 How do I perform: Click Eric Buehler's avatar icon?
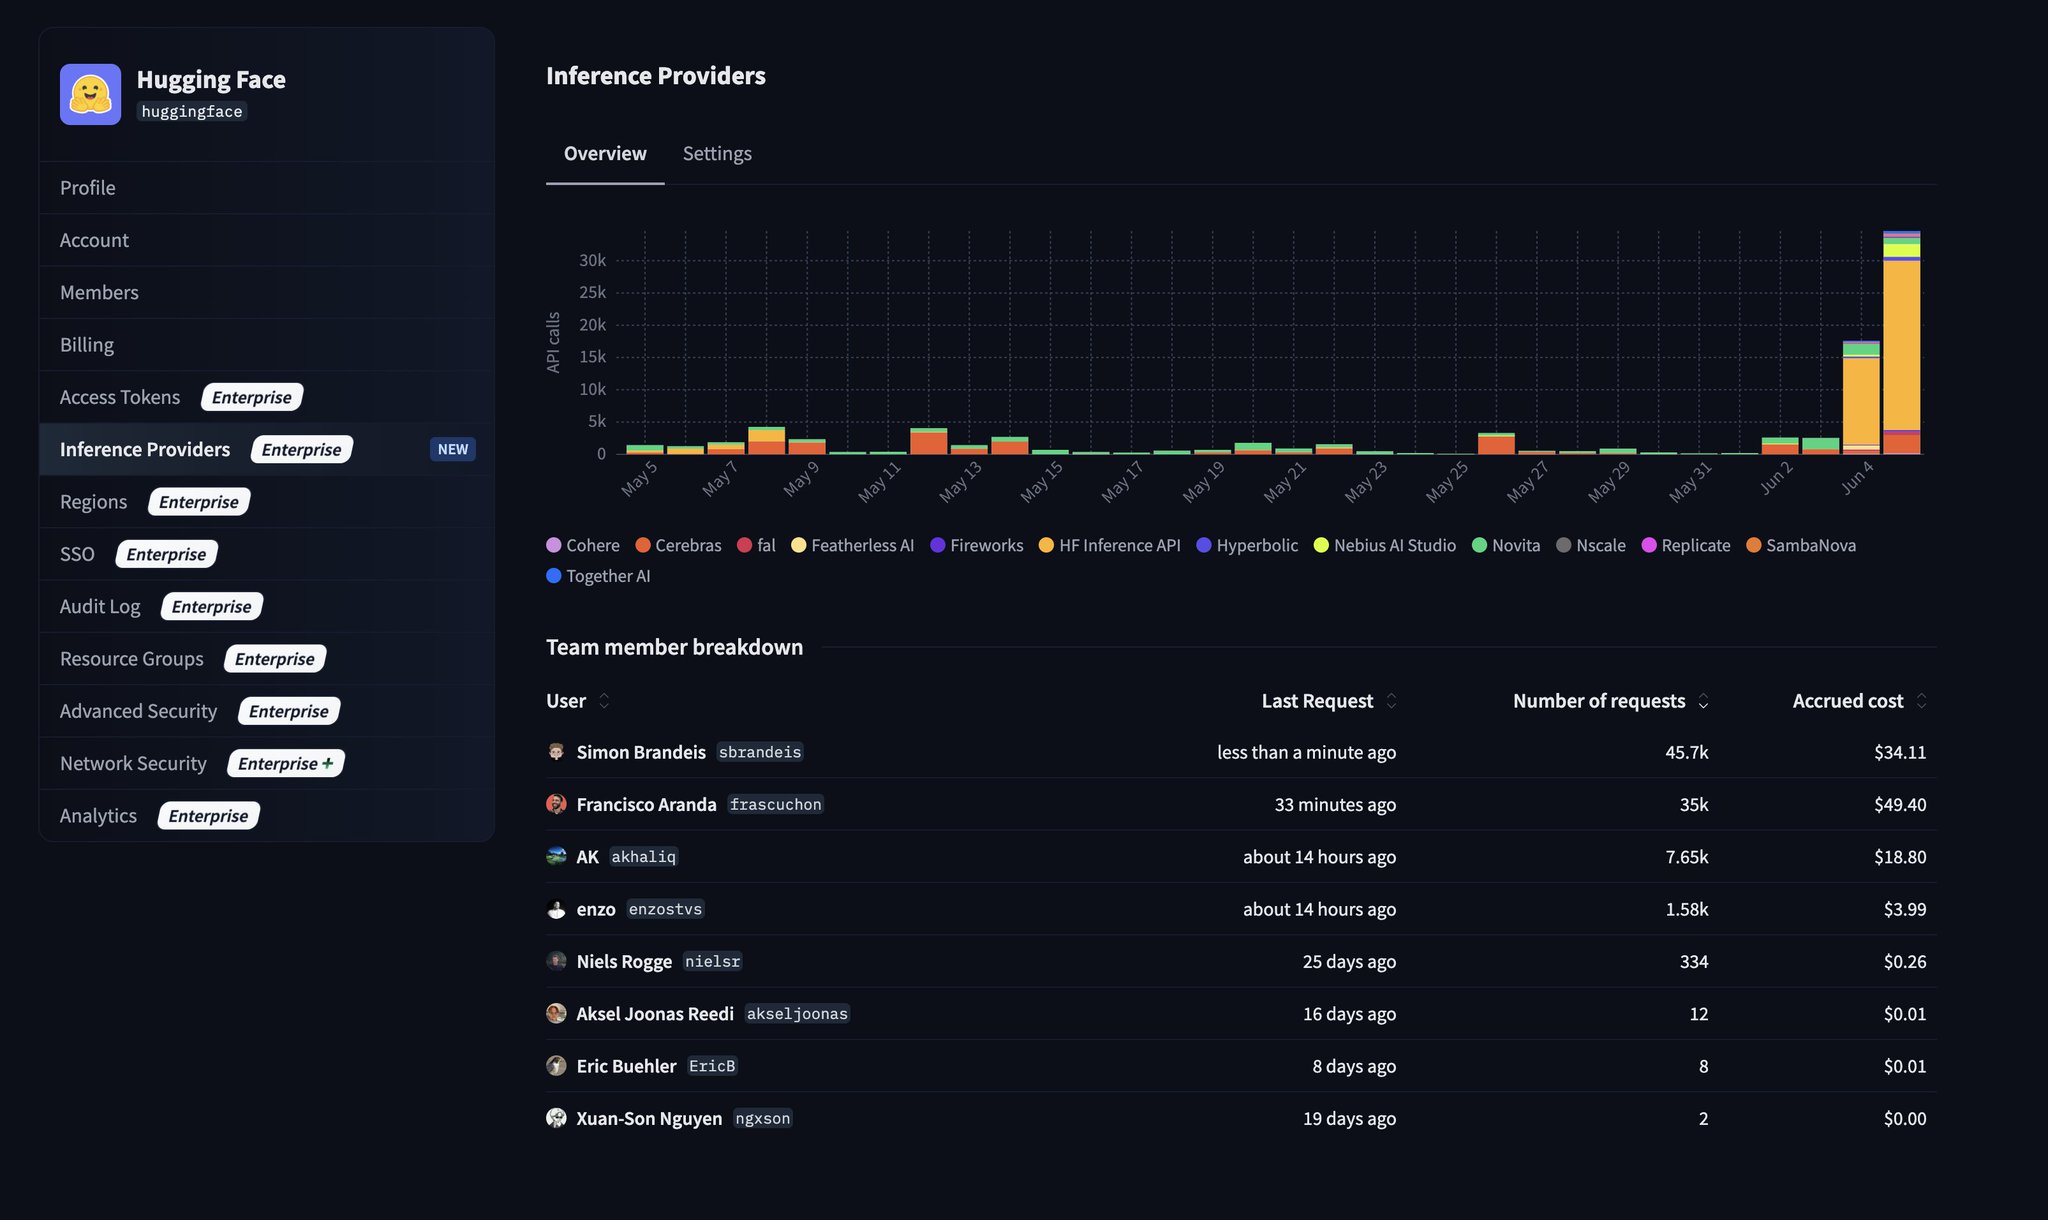tap(556, 1066)
